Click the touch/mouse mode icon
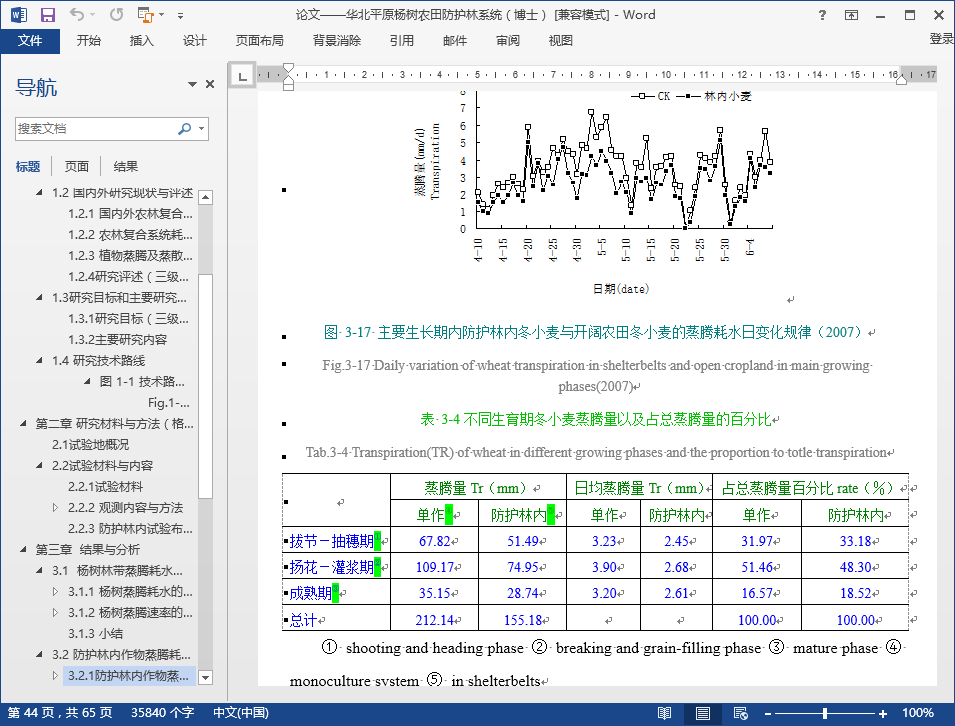Image resolution: width=955 pixels, height=726 pixels. click(145, 15)
